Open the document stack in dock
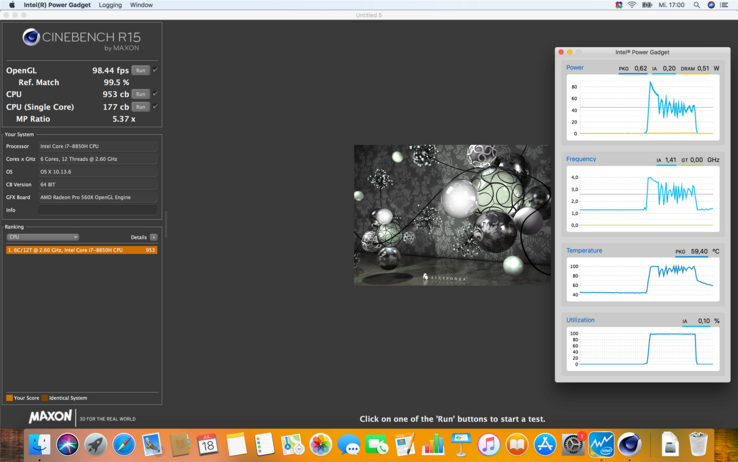The image size is (738, 462). (670, 445)
